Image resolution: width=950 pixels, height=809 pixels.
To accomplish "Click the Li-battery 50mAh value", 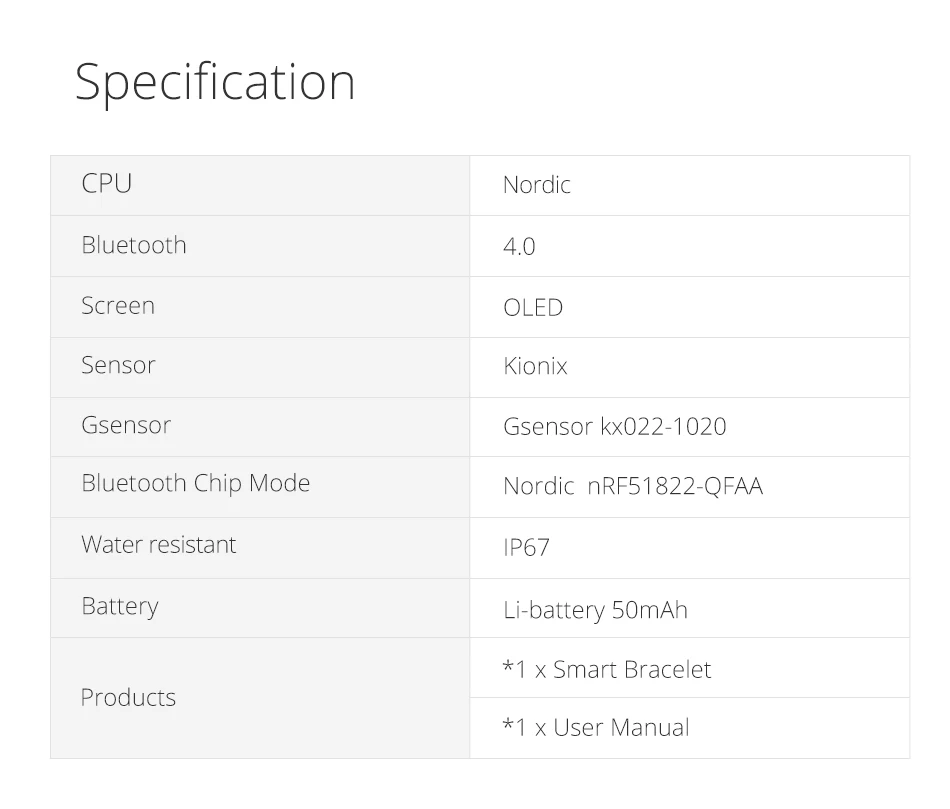I will 595,610.
